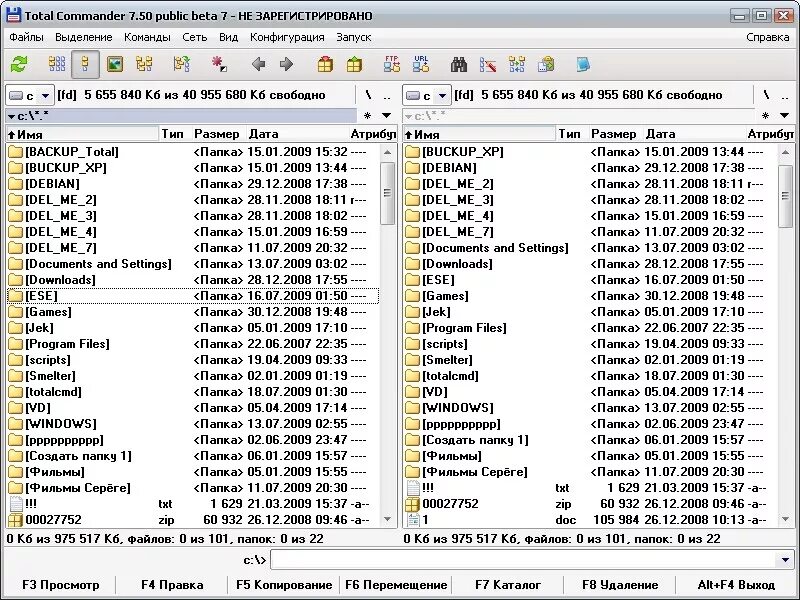Open the Справка menu
The width and height of the screenshot is (800, 600).
coord(767,37)
